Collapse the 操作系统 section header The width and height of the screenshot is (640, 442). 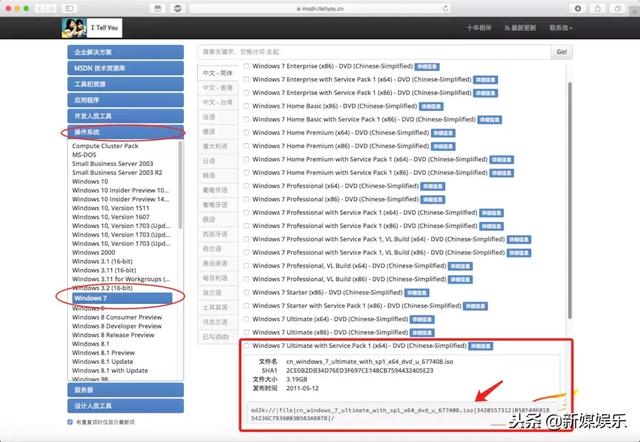point(125,132)
